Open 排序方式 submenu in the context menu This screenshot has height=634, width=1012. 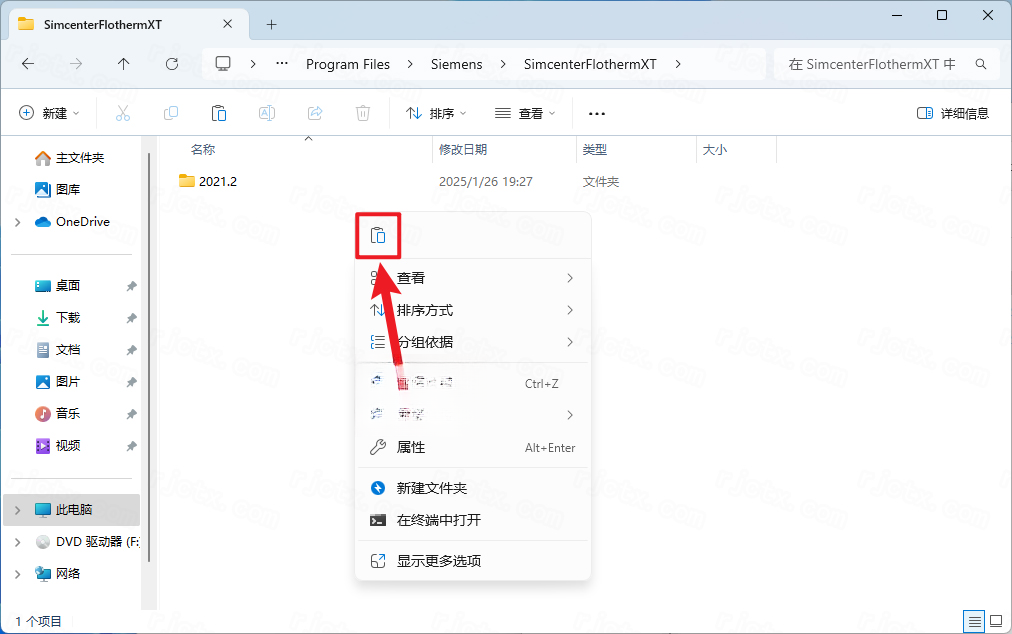pyautogui.click(x=472, y=311)
